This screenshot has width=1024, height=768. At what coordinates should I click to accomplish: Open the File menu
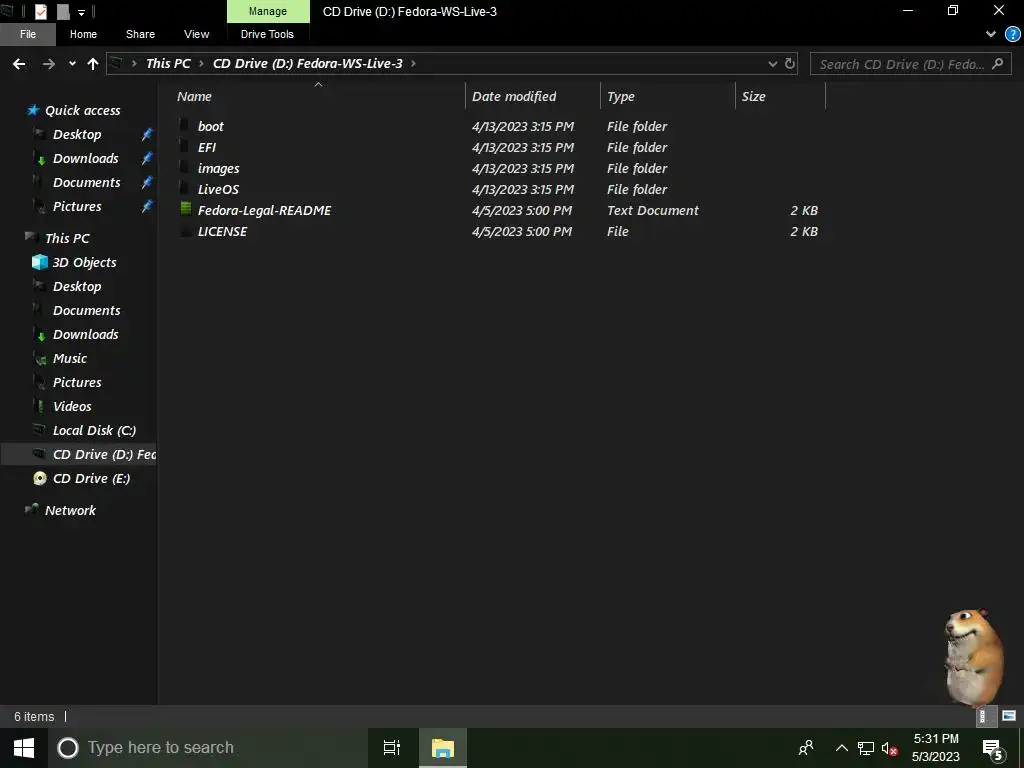point(28,34)
